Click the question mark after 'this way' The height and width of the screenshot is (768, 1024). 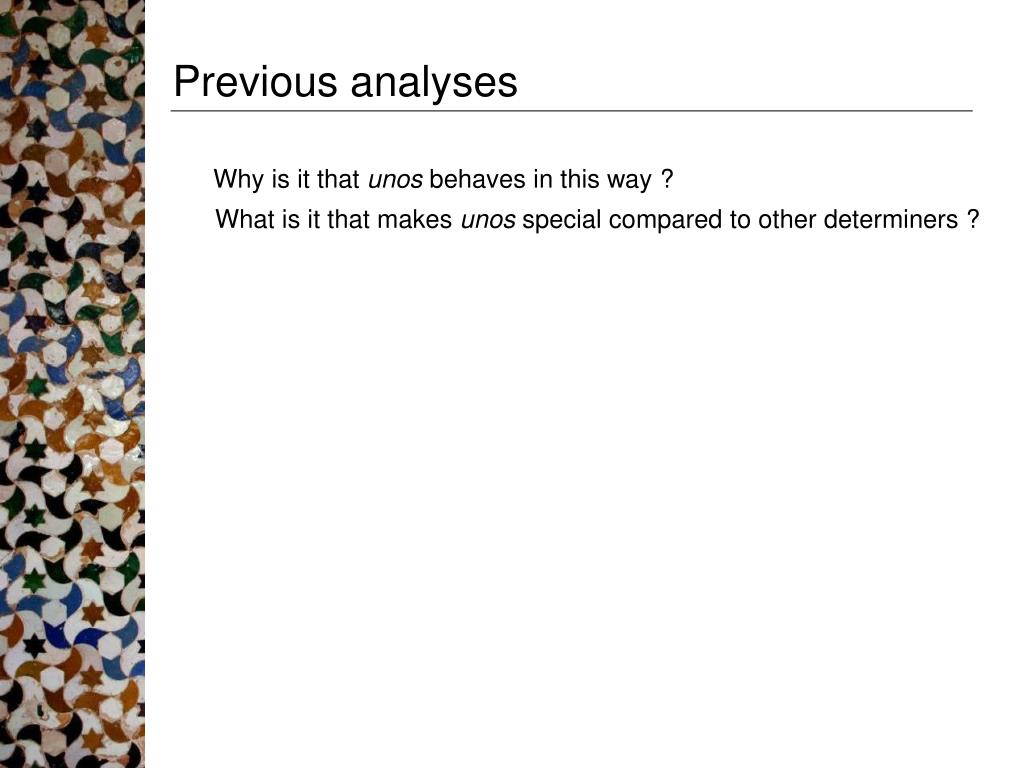(667, 179)
